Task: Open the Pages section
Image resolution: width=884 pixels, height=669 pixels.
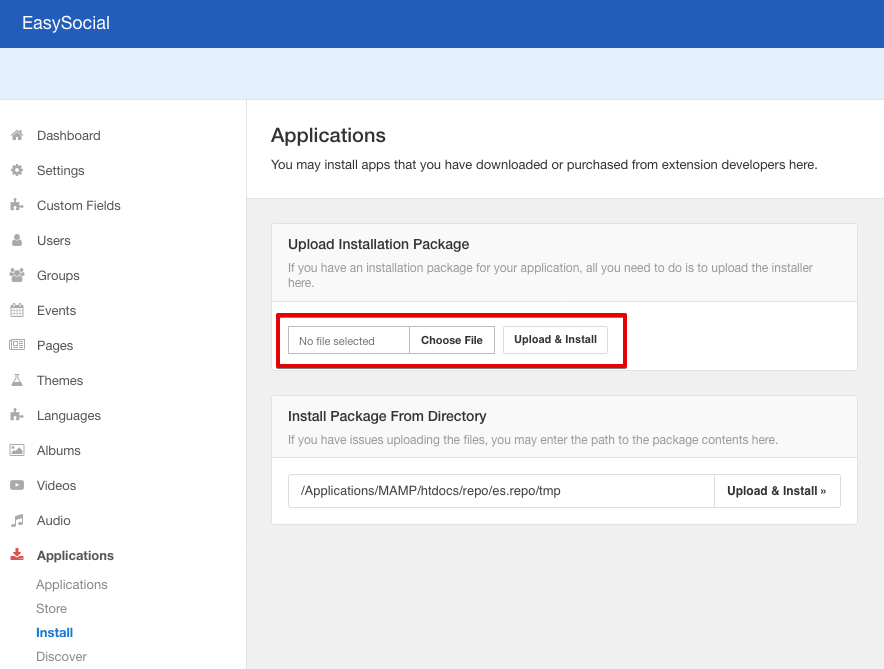Action: 55,345
